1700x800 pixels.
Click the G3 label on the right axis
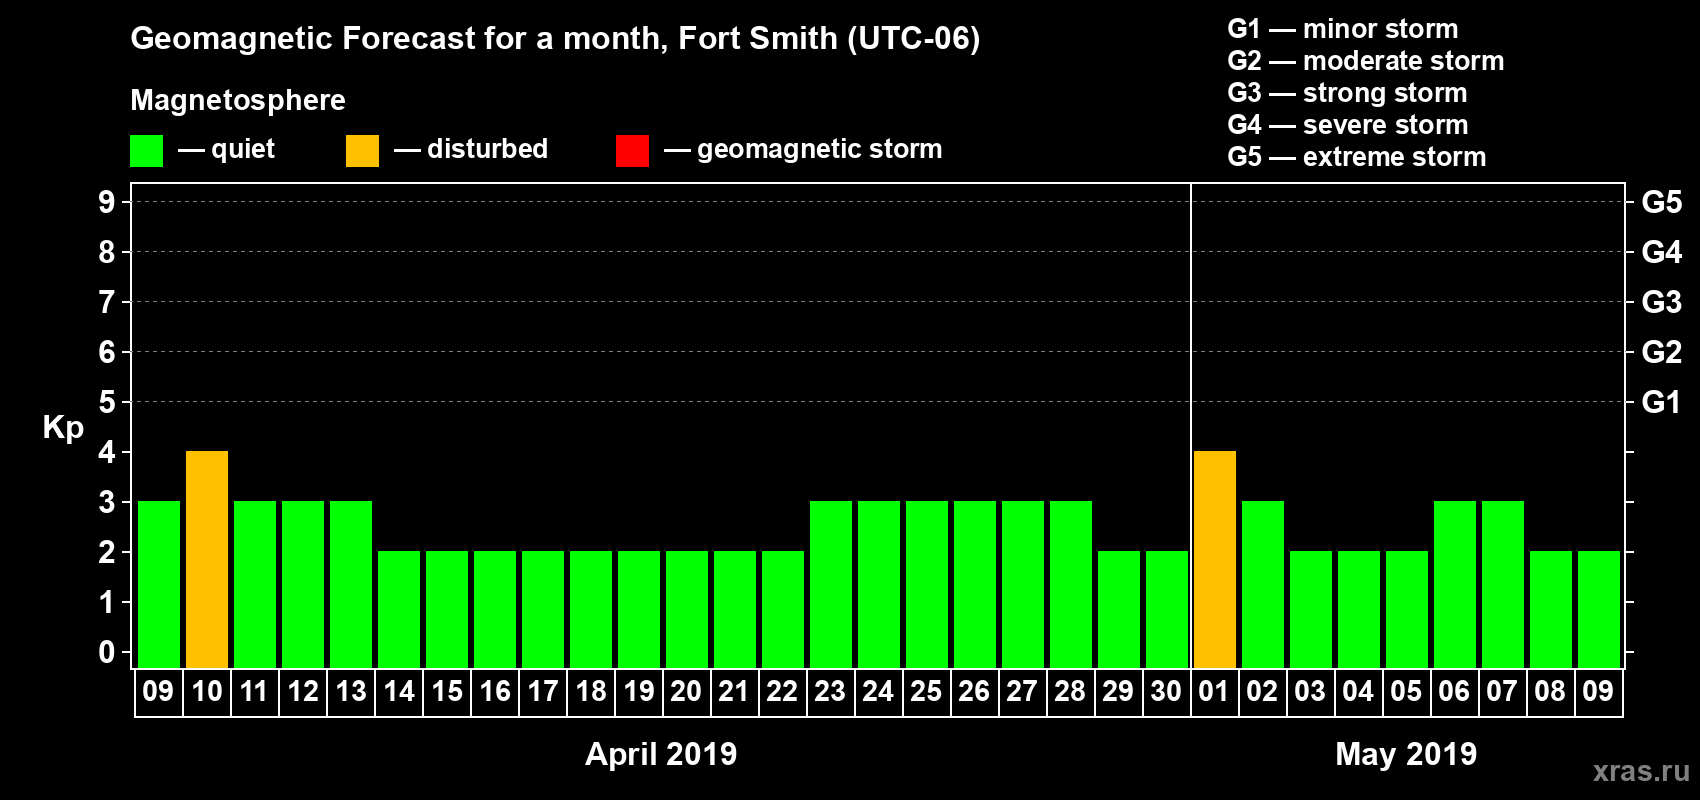click(x=1661, y=302)
